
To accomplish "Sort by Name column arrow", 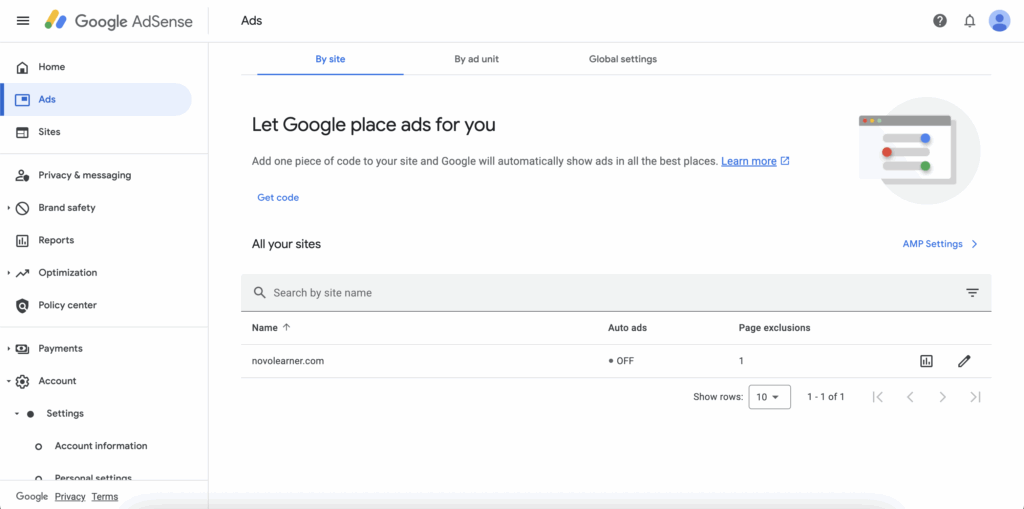I will (x=286, y=327).
